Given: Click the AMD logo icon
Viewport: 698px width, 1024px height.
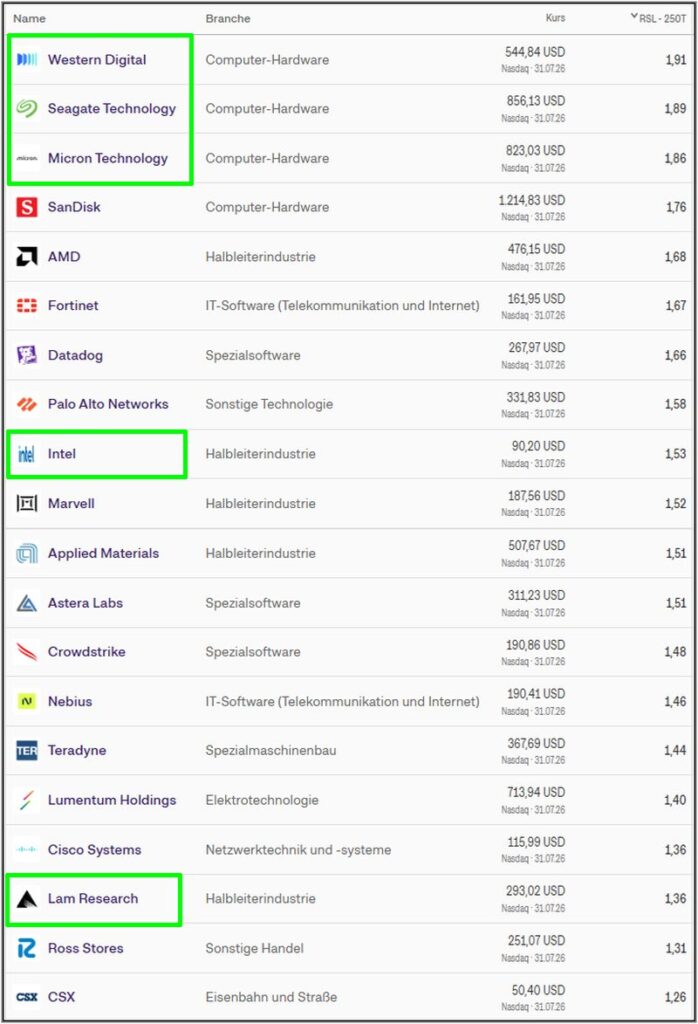Looking at the screenshot, I should click(x=27, y=257).
